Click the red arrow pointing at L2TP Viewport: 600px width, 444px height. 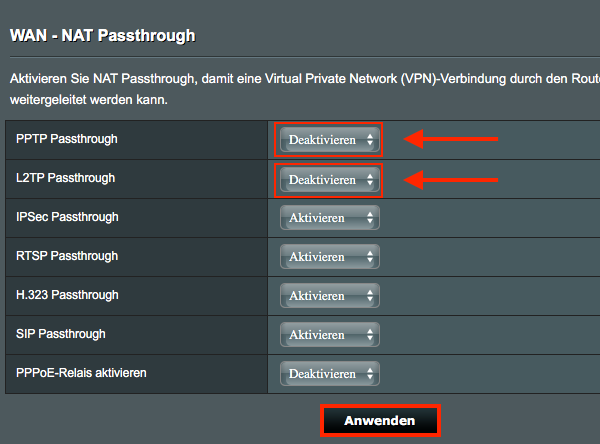click(451, 180)
